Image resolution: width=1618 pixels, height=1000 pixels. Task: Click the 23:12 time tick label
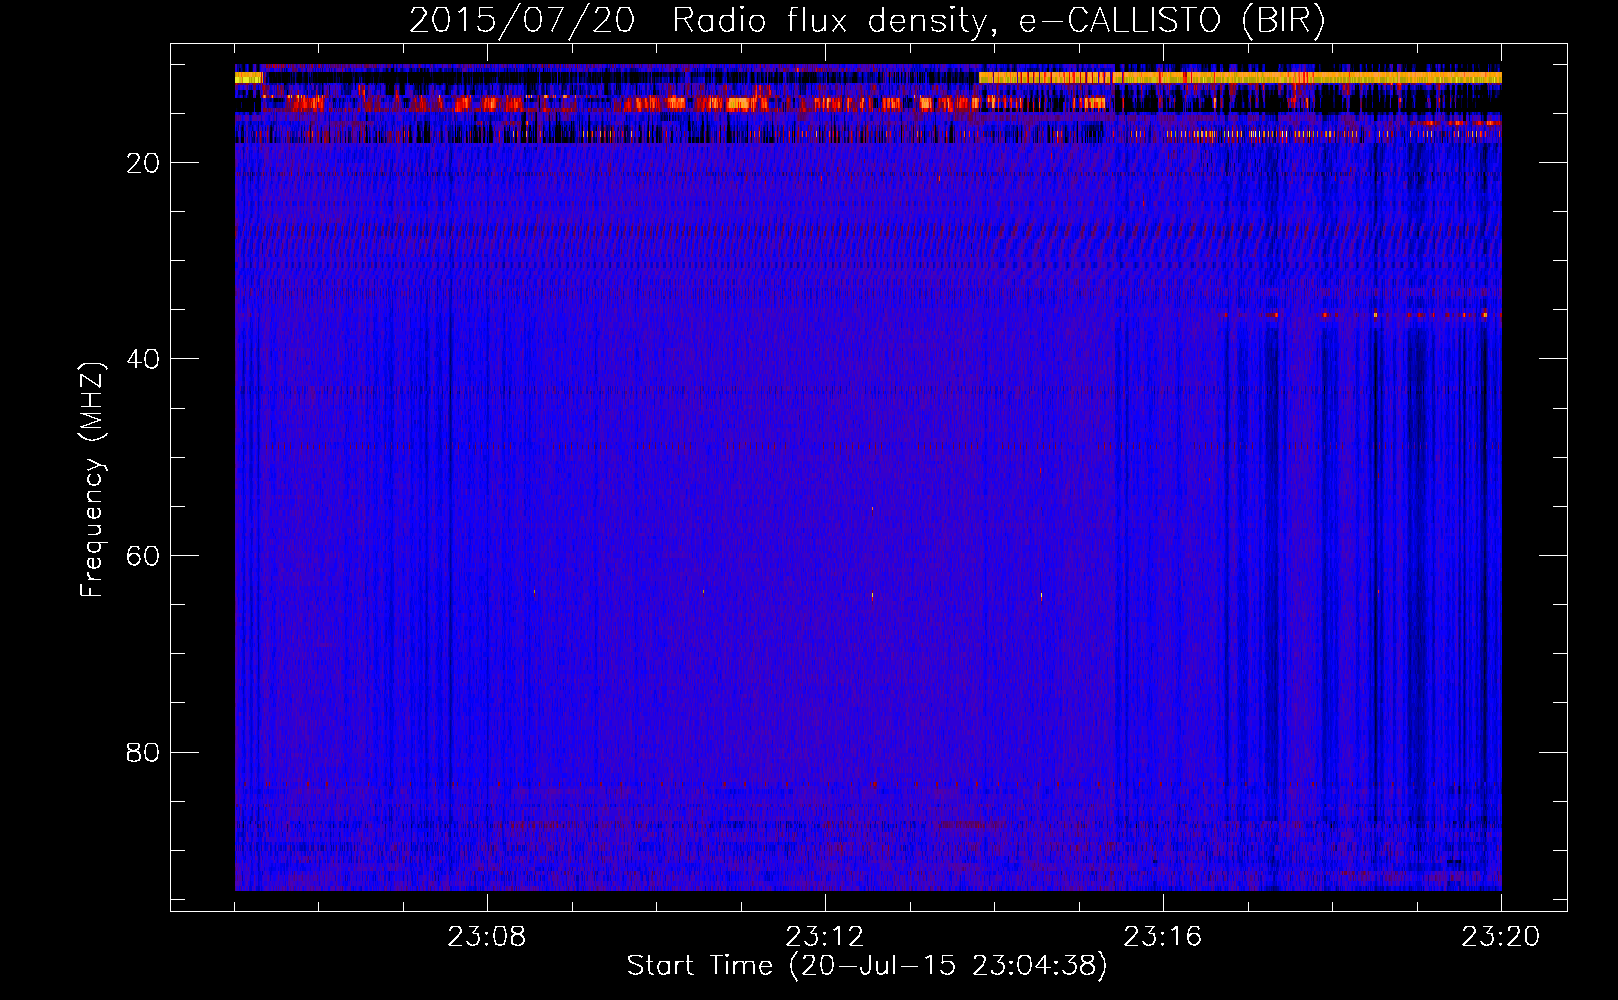tap(825, 937)
